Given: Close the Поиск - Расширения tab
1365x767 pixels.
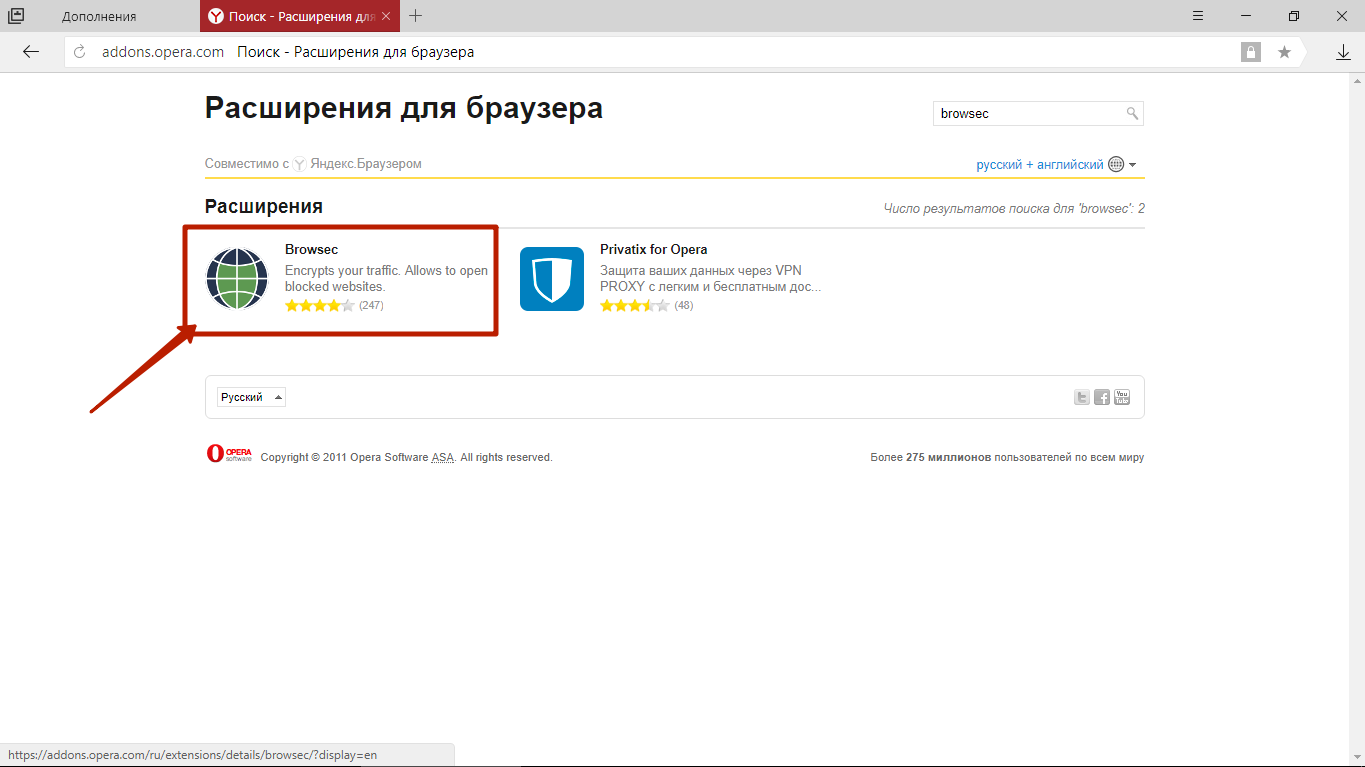Looking at the screenshot, I should [386, 16].
